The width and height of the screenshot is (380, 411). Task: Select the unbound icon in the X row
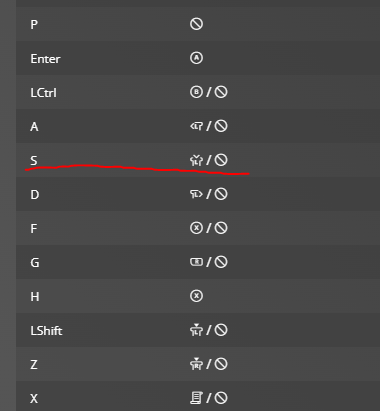pos(221,398)
